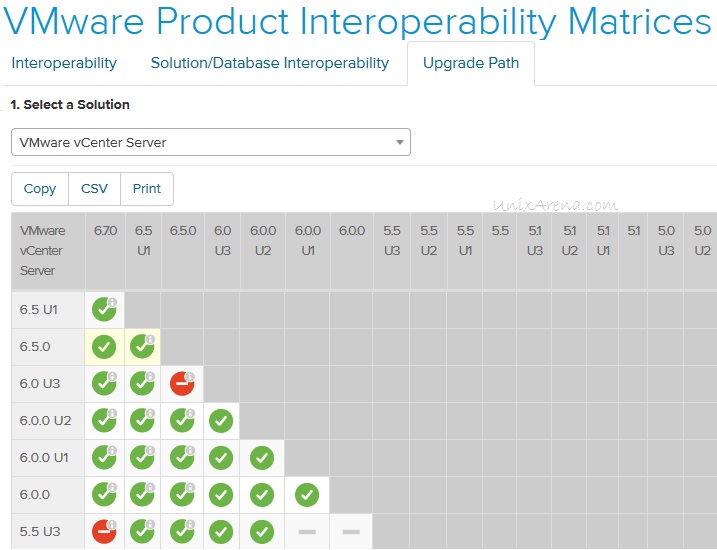Click the green check for 6.0.0 U1 to 6.0 U3
The height and width of the screenshot is (550, 717).
coord(221,458)
